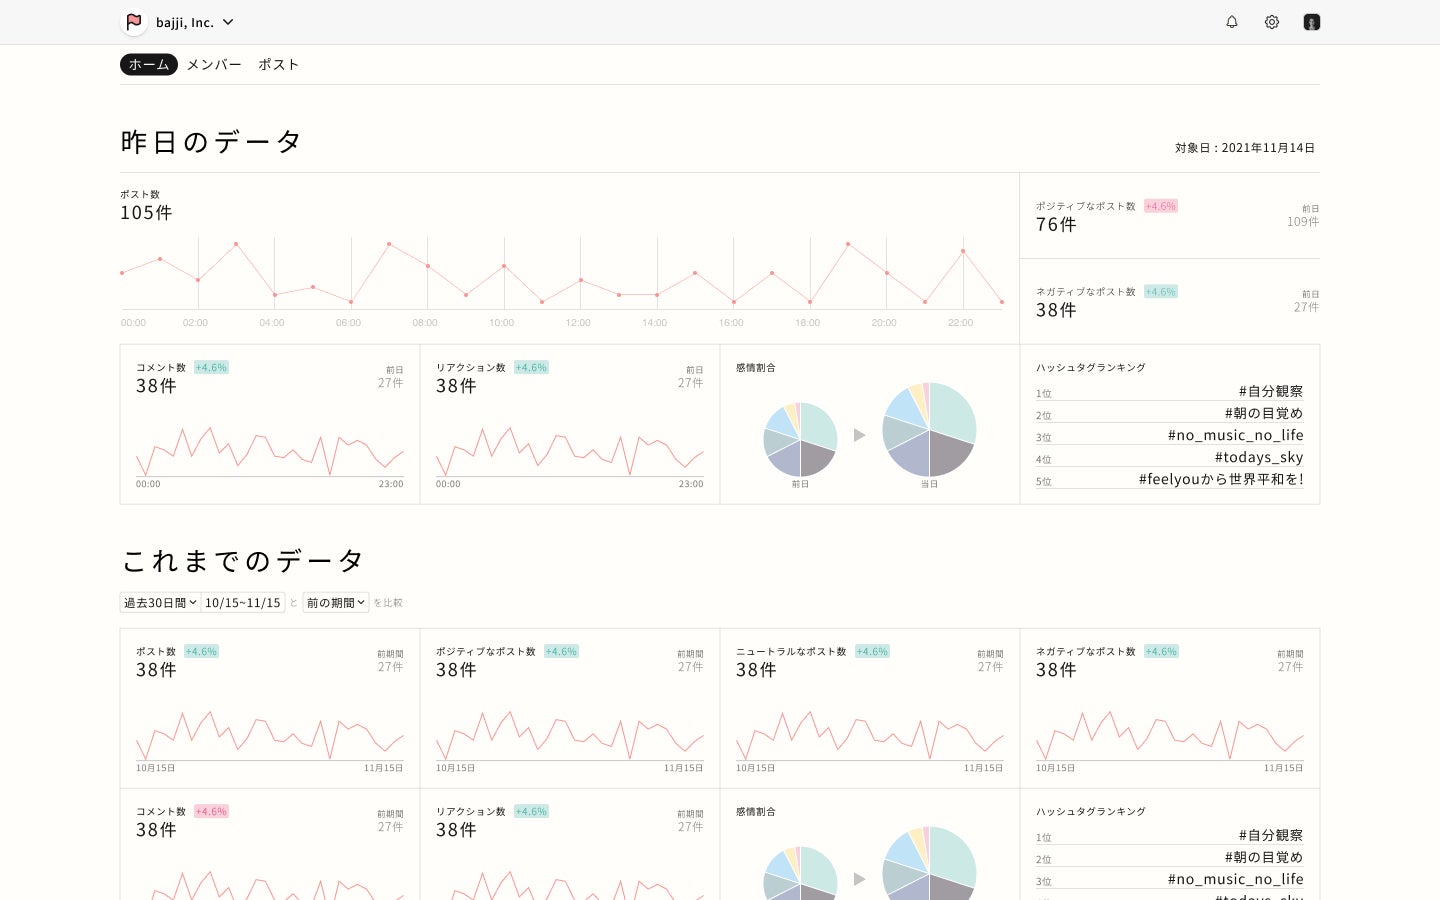The image size is (1440, 900).
Task: Switch to the ポスト tab
Action: point(278,65)
